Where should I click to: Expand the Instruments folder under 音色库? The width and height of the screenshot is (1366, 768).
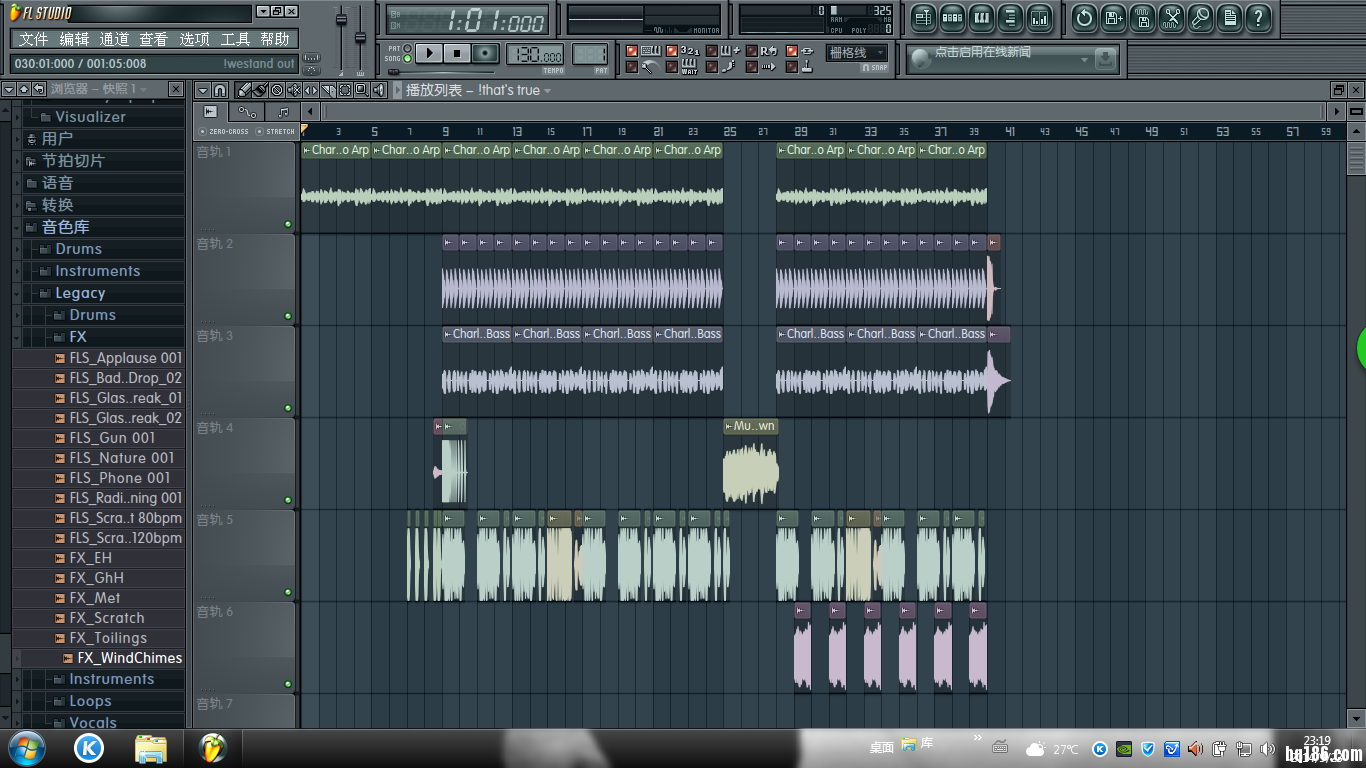[97, 271]
